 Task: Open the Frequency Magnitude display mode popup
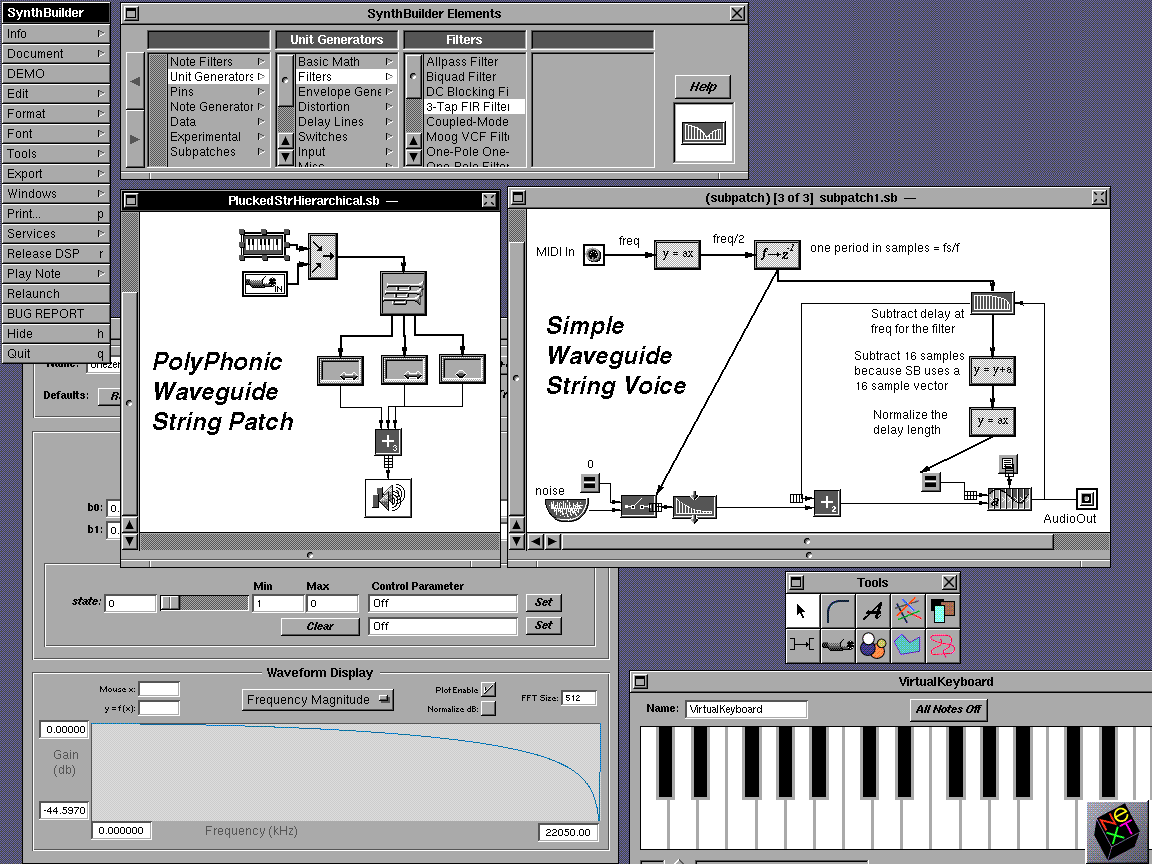[x=317, y=699]
